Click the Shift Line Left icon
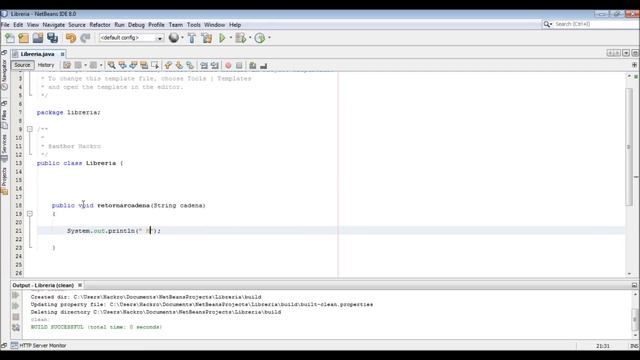The height and width of the screenshot is (360, 640). 204,65
